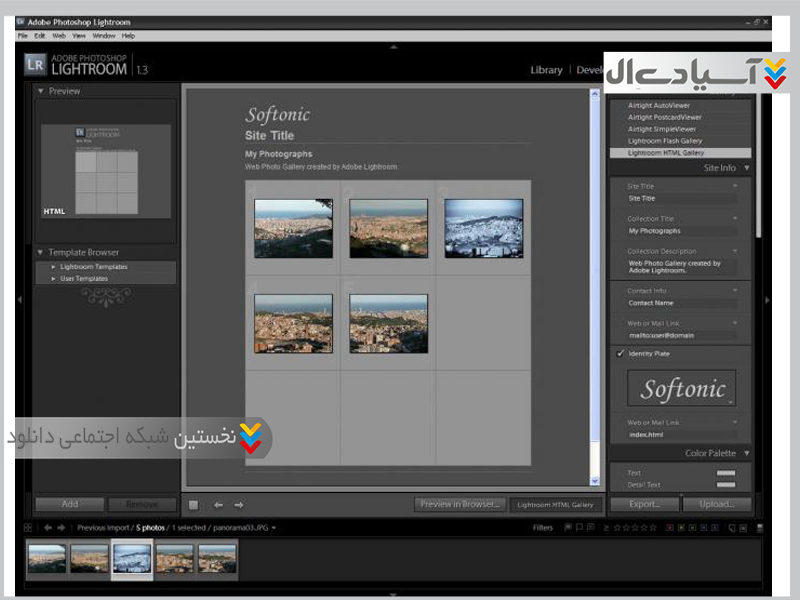
Task: Click the filmstrip forward navigation arrow
Action: point(62,527)
